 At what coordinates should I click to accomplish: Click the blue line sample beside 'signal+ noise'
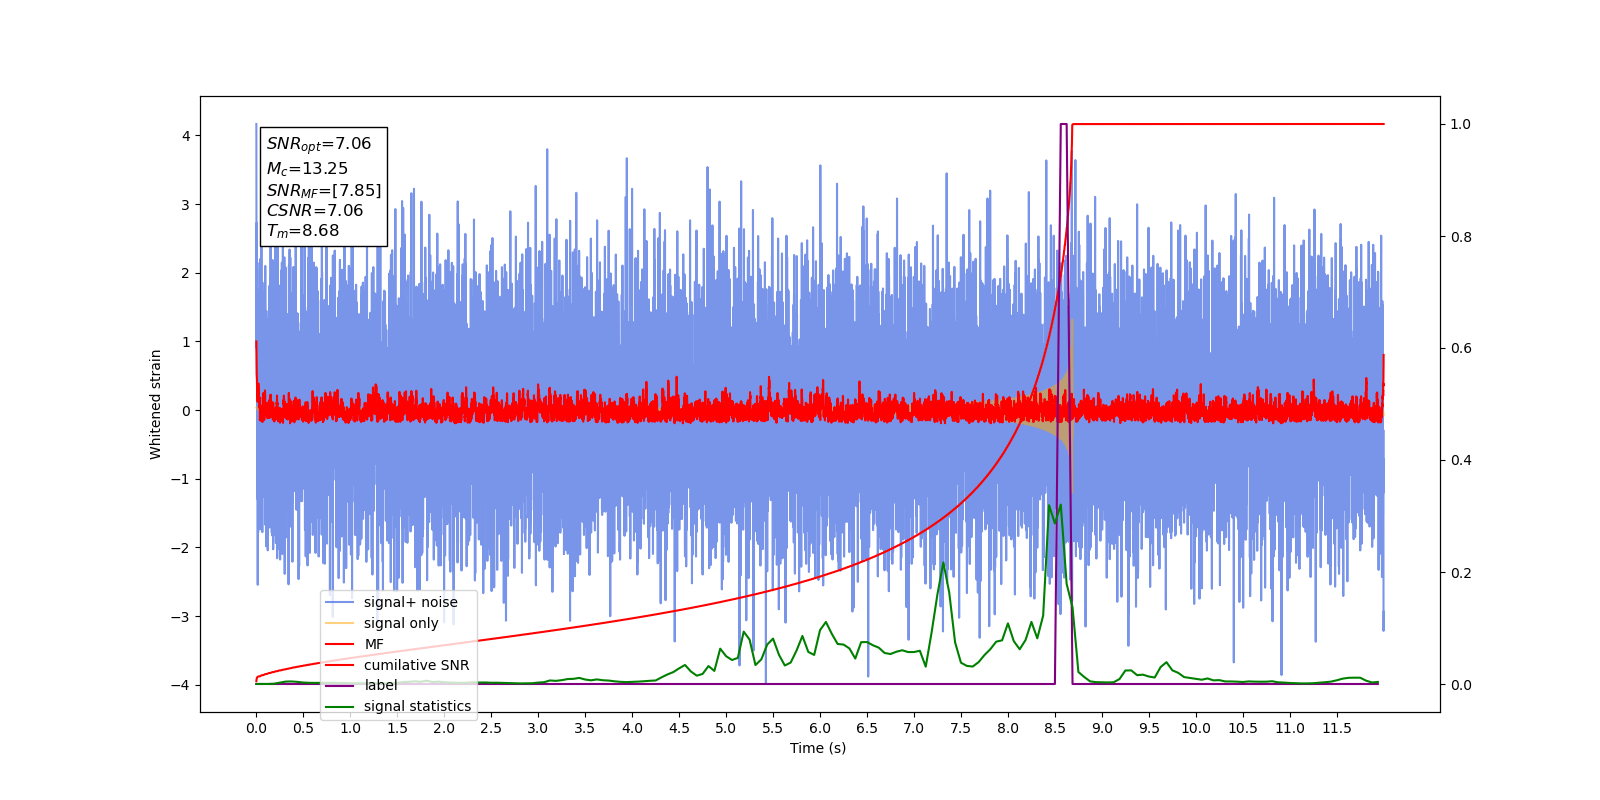340,602
